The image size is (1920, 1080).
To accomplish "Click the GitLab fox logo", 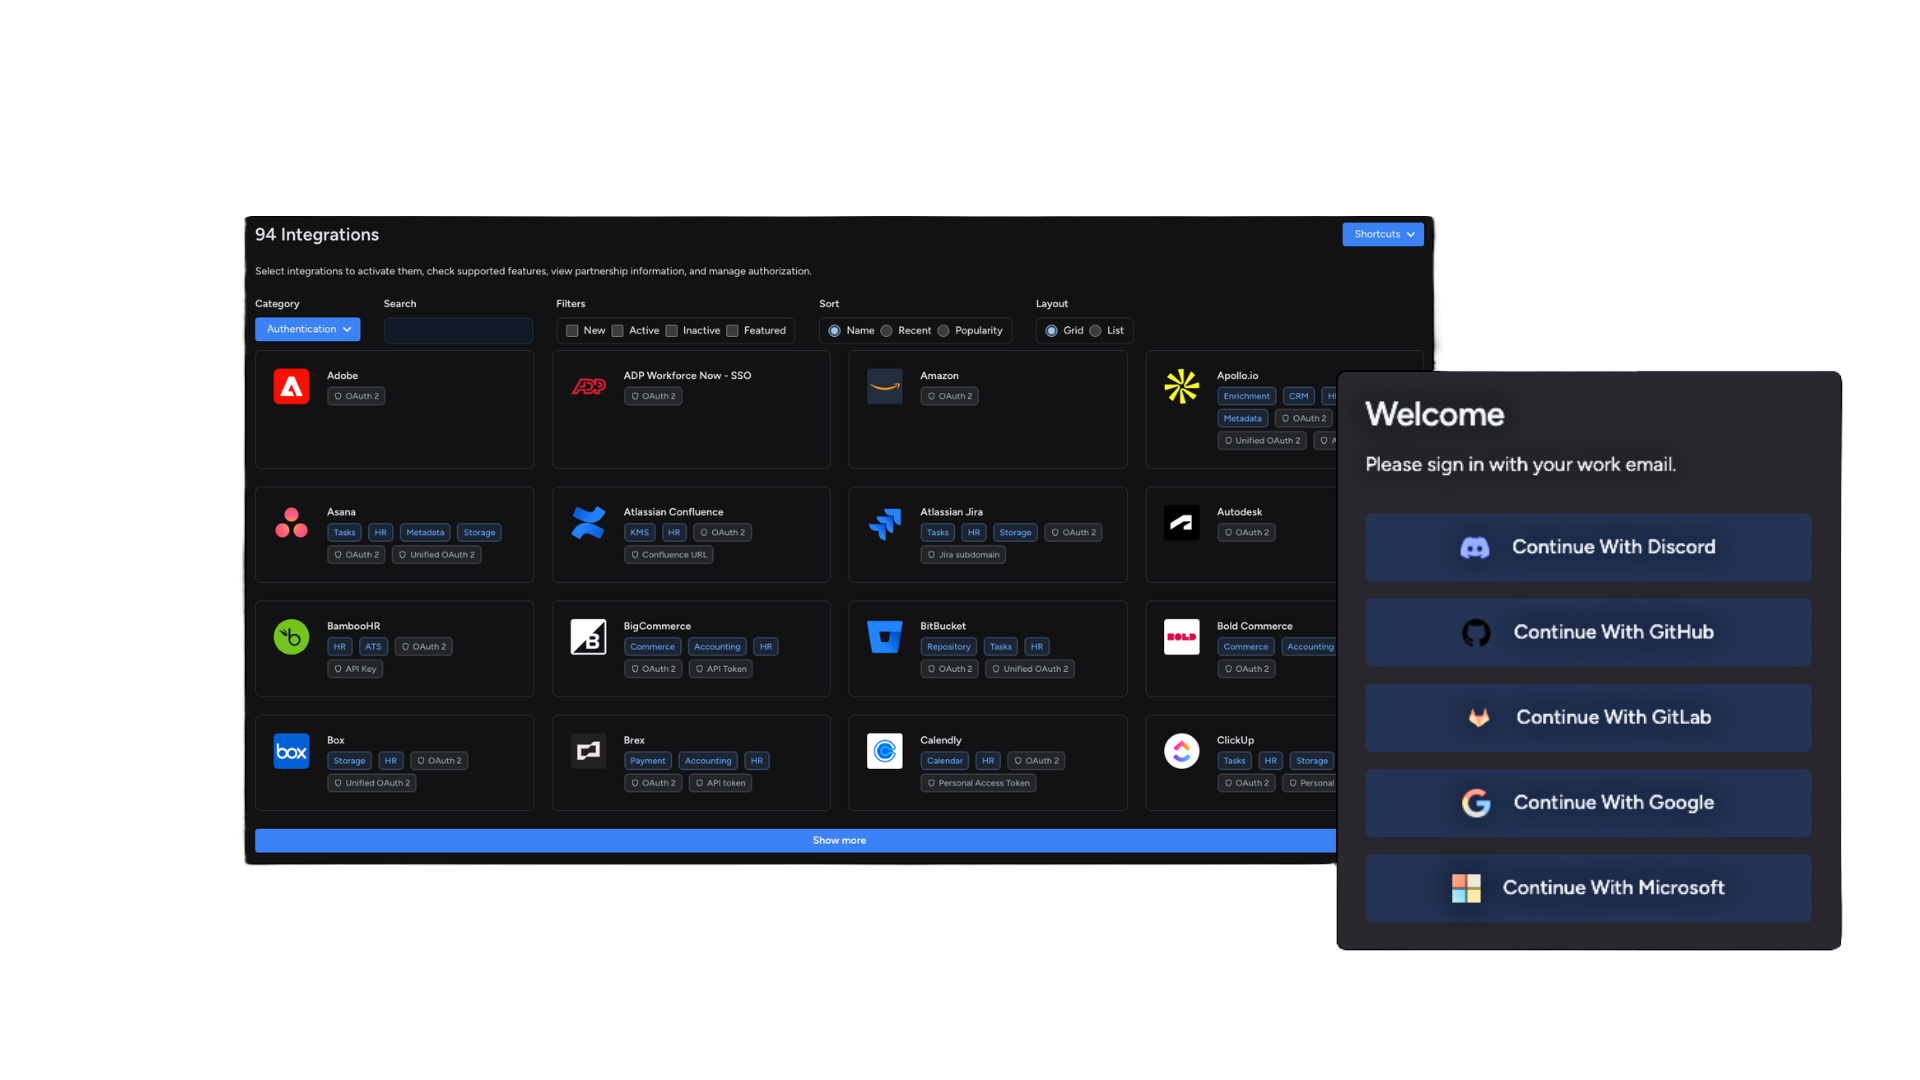I will click(1479, 718).
